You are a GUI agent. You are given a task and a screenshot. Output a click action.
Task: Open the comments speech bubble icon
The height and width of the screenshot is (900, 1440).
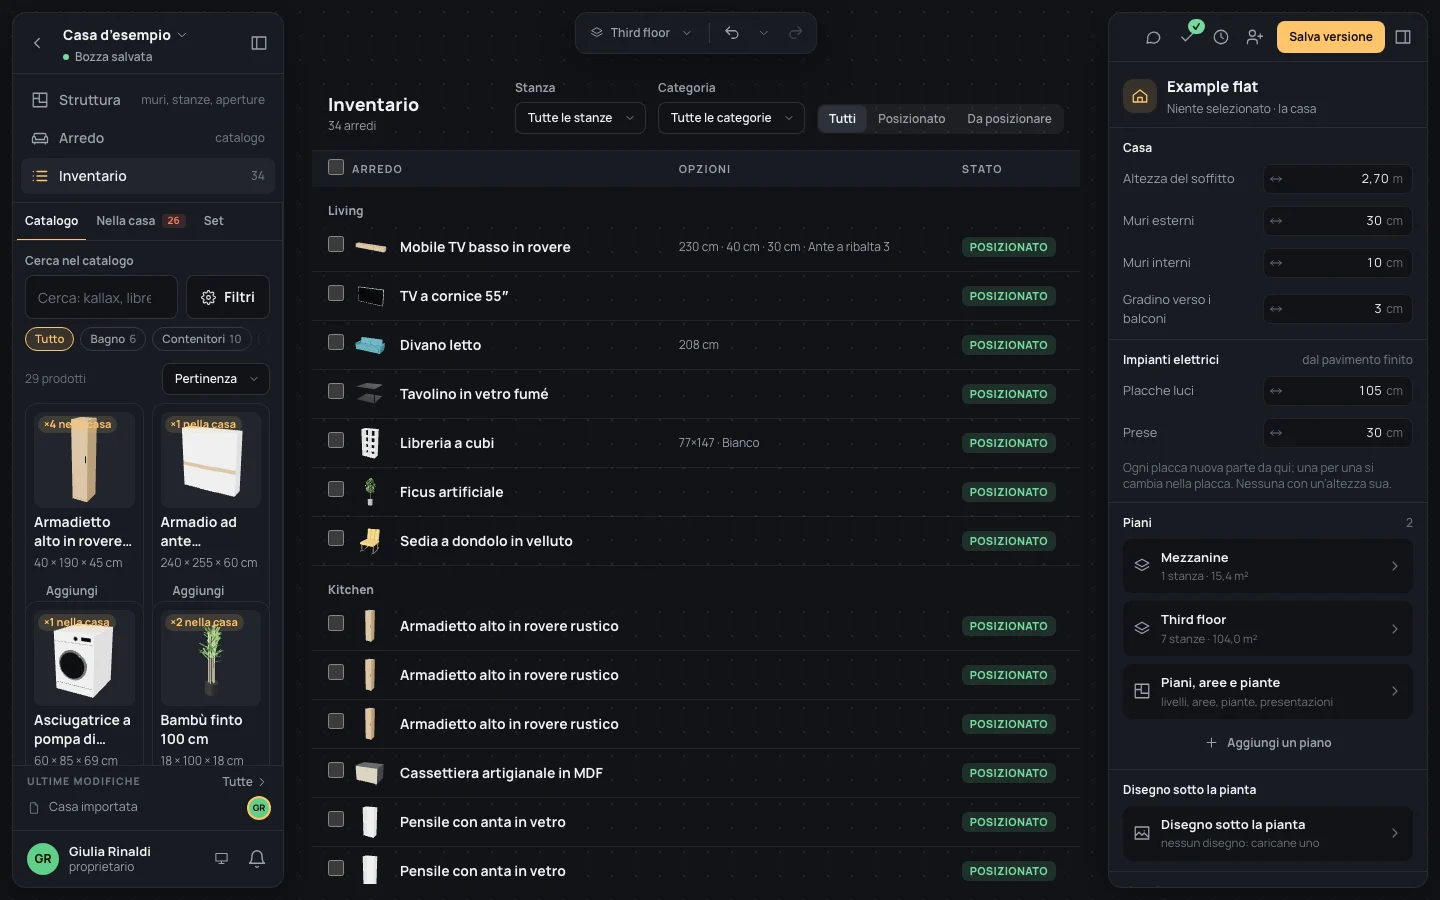click(1153, 37)
